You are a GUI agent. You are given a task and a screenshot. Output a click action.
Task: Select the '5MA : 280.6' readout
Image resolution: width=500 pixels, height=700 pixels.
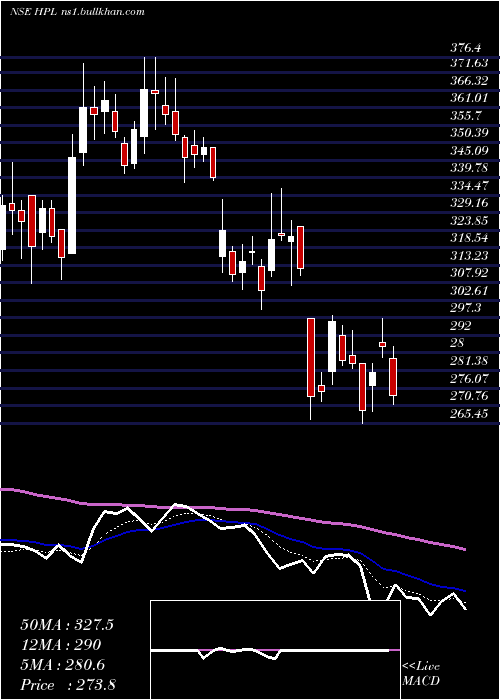(x=62, y=665)
